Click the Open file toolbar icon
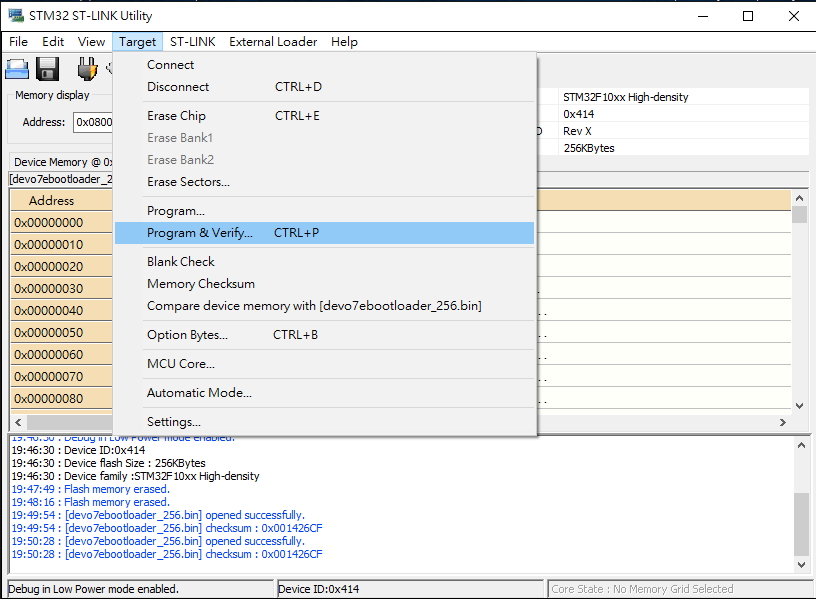816x599 pixels. [x=17, y=68]
